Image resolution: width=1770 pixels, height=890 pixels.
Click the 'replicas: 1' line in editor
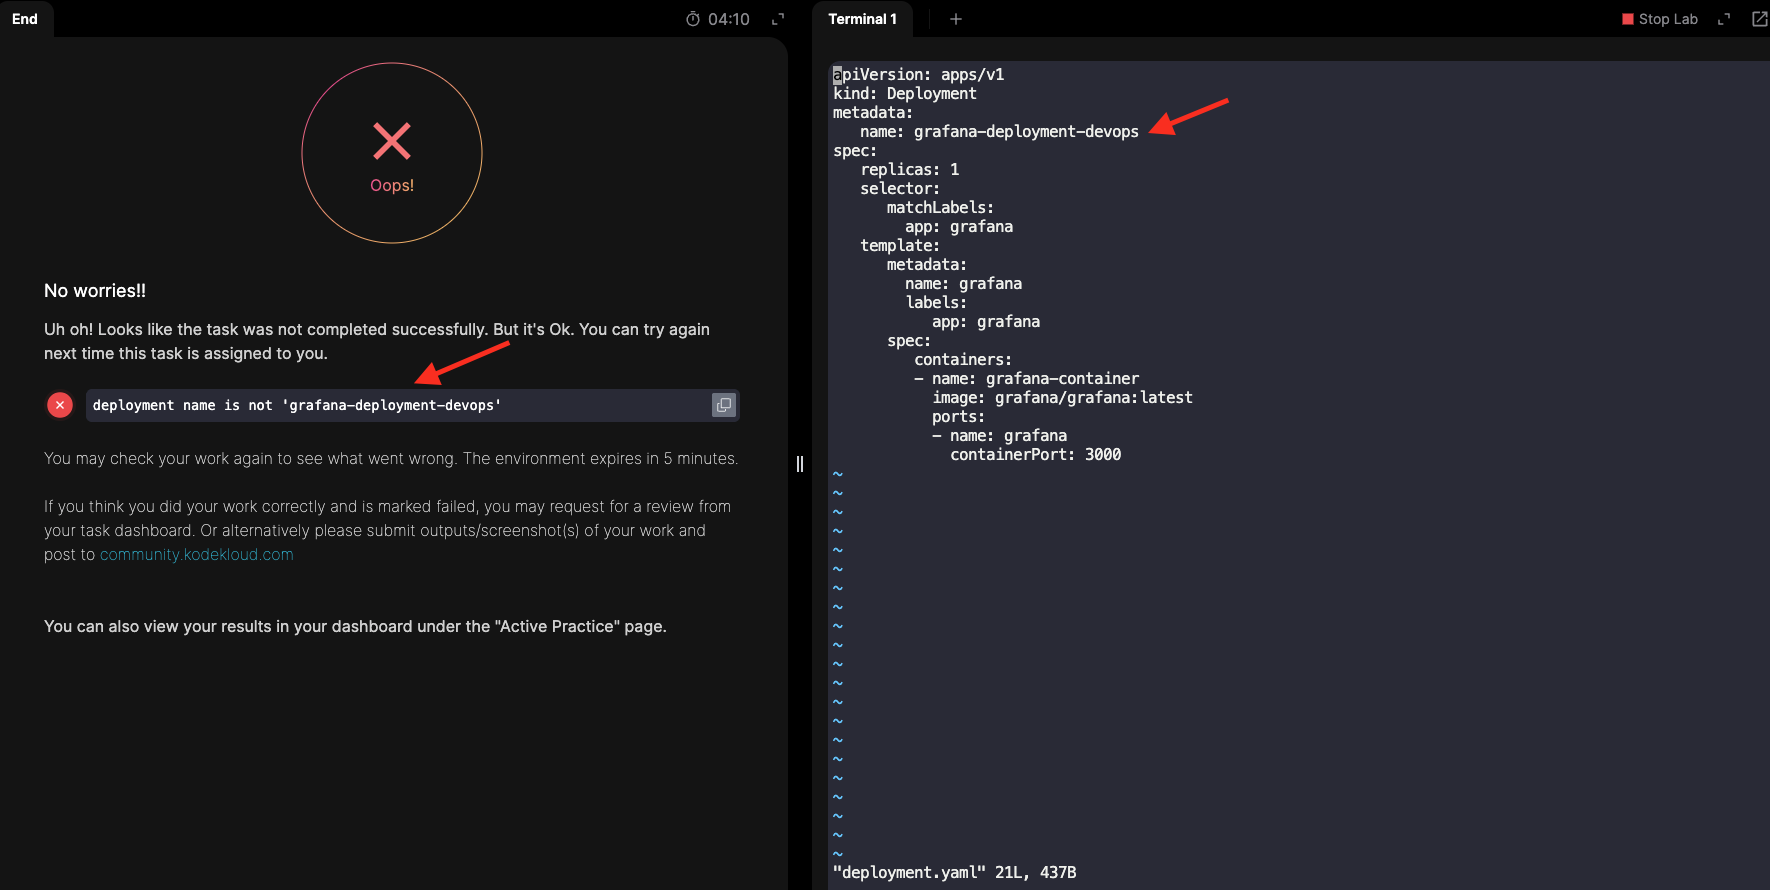909,170
